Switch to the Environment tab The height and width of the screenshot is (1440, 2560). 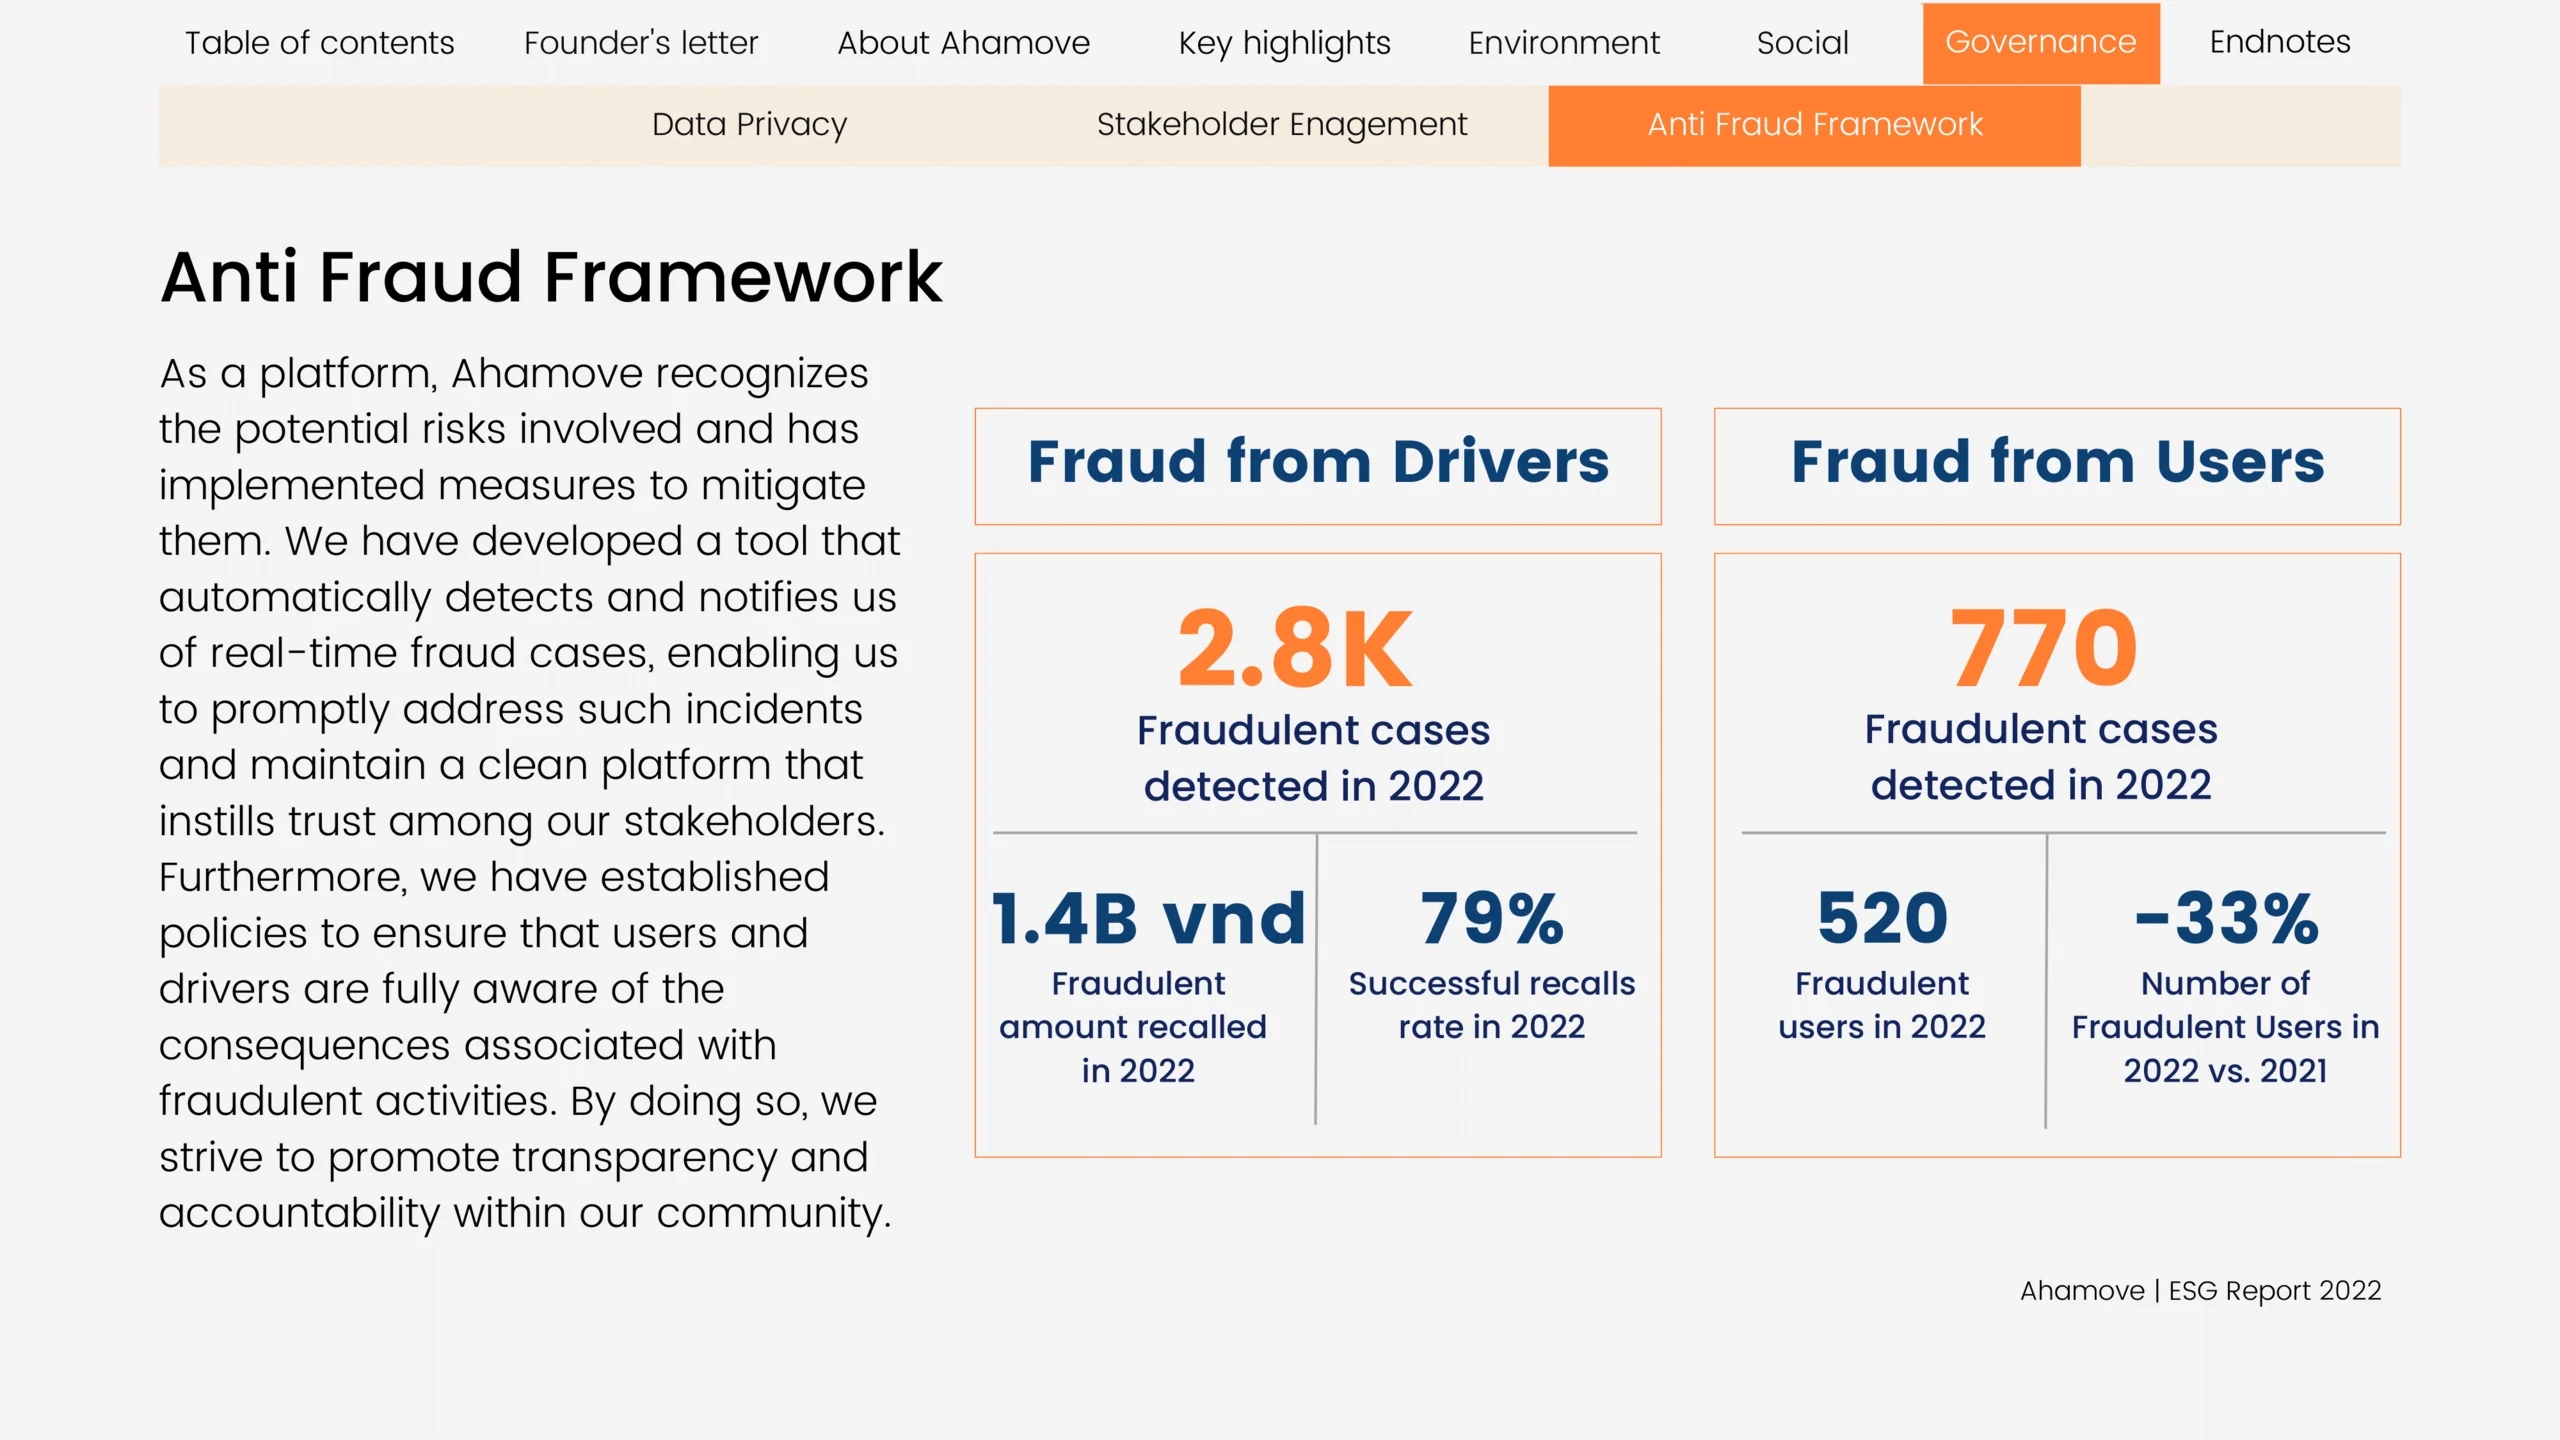(x=1563, y=43)
